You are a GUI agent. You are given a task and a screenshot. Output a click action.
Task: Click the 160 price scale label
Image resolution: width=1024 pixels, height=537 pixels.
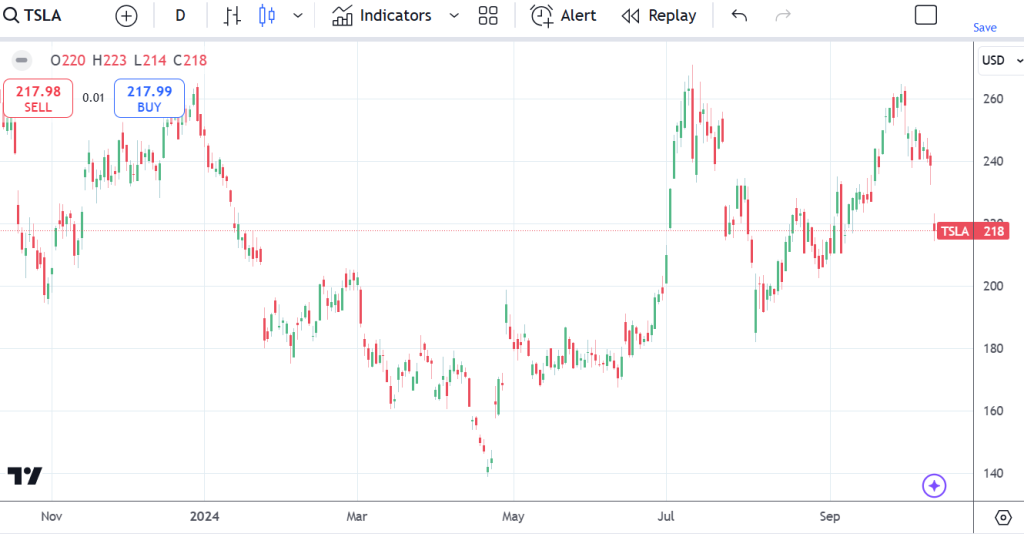point(993,411)
